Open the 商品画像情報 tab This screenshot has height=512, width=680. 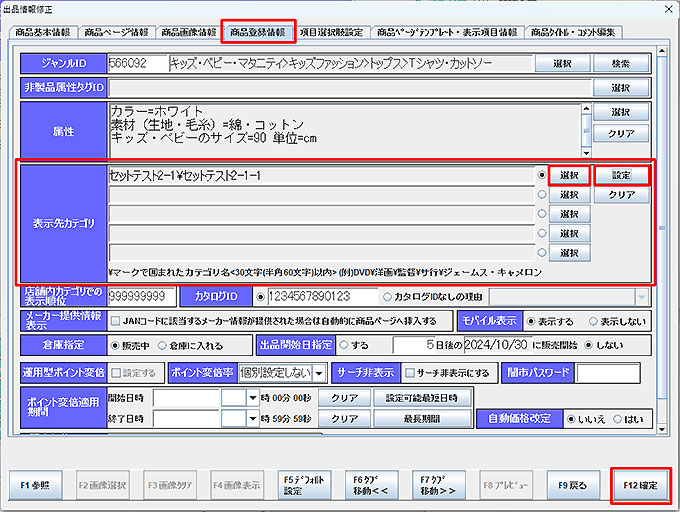(x=187, y=32)
